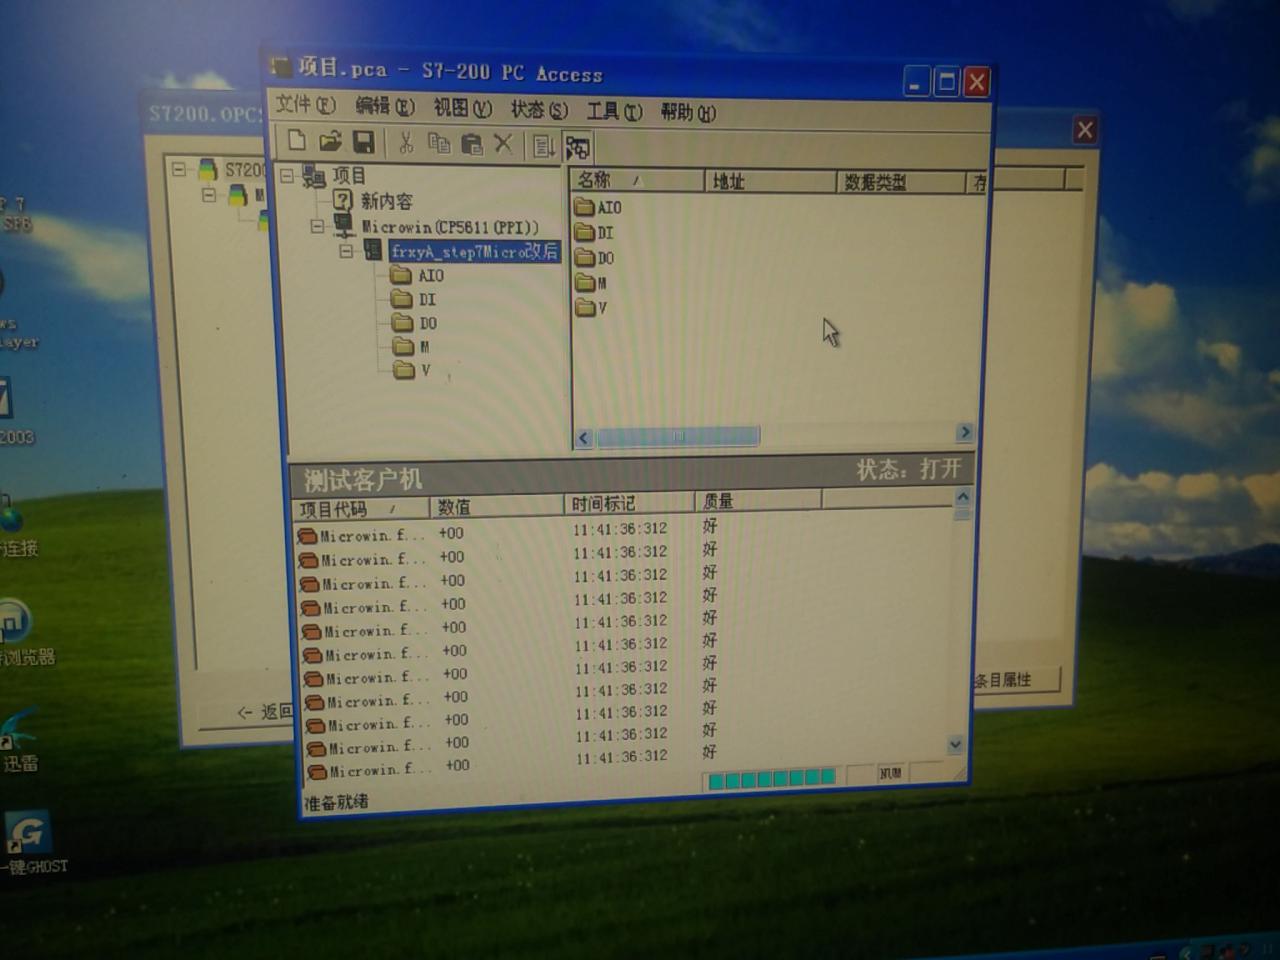This screenshot has height=960, width=1280.
Task: Select AIO folder in item list
Action: (598, 208)
